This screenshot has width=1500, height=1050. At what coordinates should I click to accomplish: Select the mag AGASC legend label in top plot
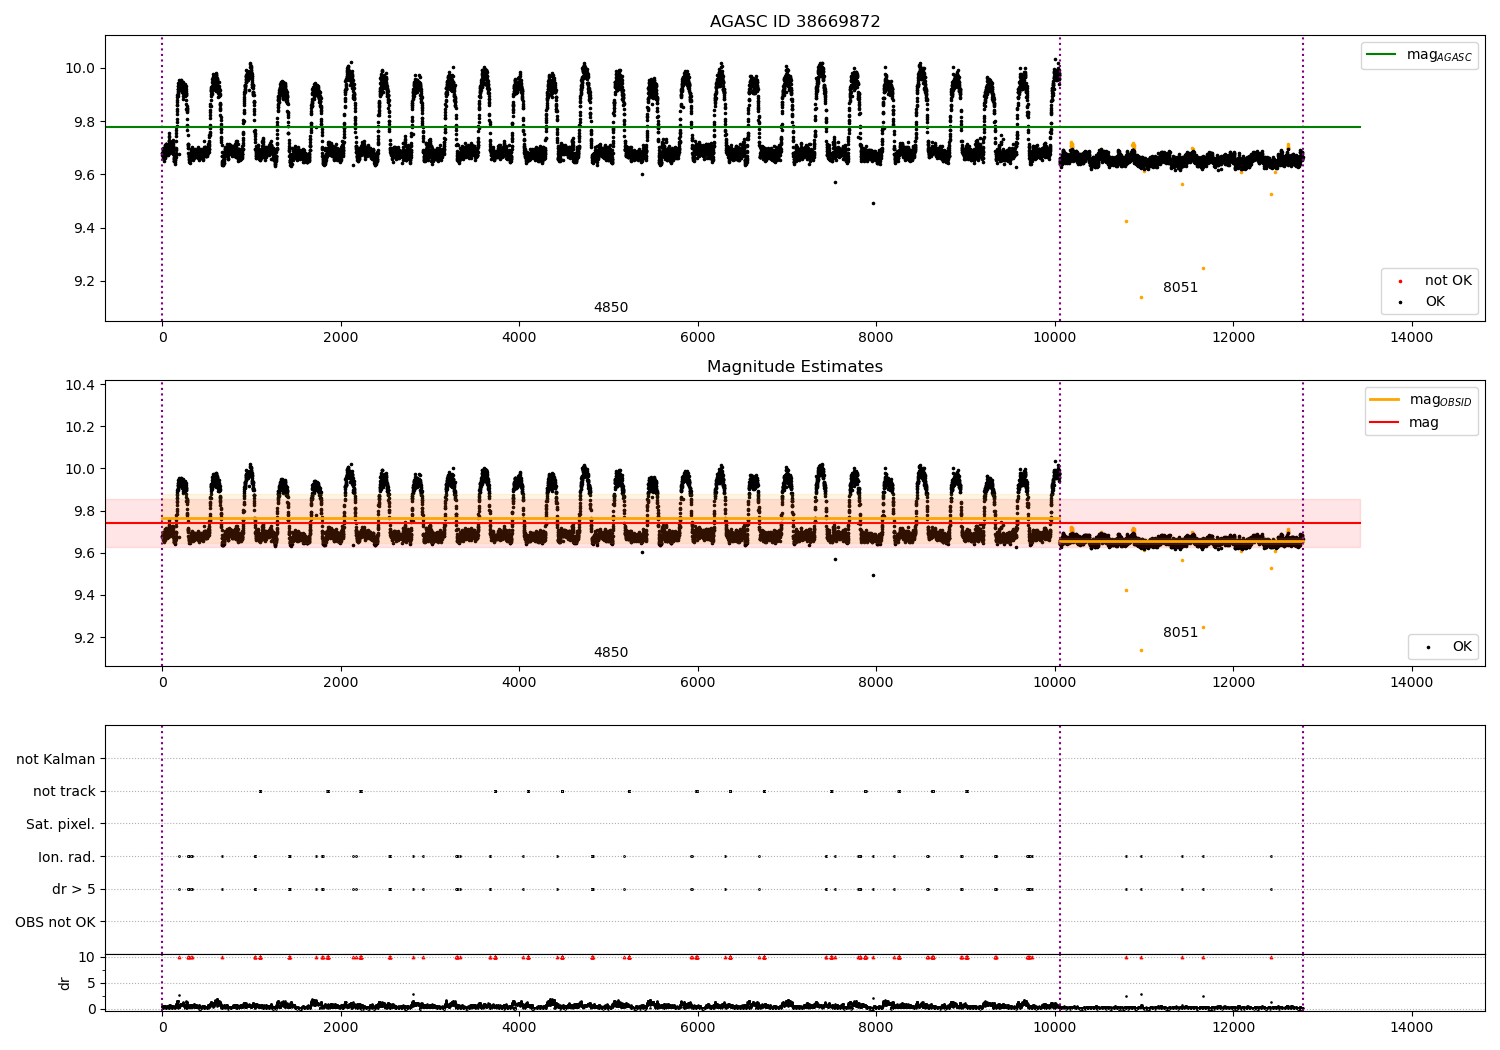coord(1439,55)
